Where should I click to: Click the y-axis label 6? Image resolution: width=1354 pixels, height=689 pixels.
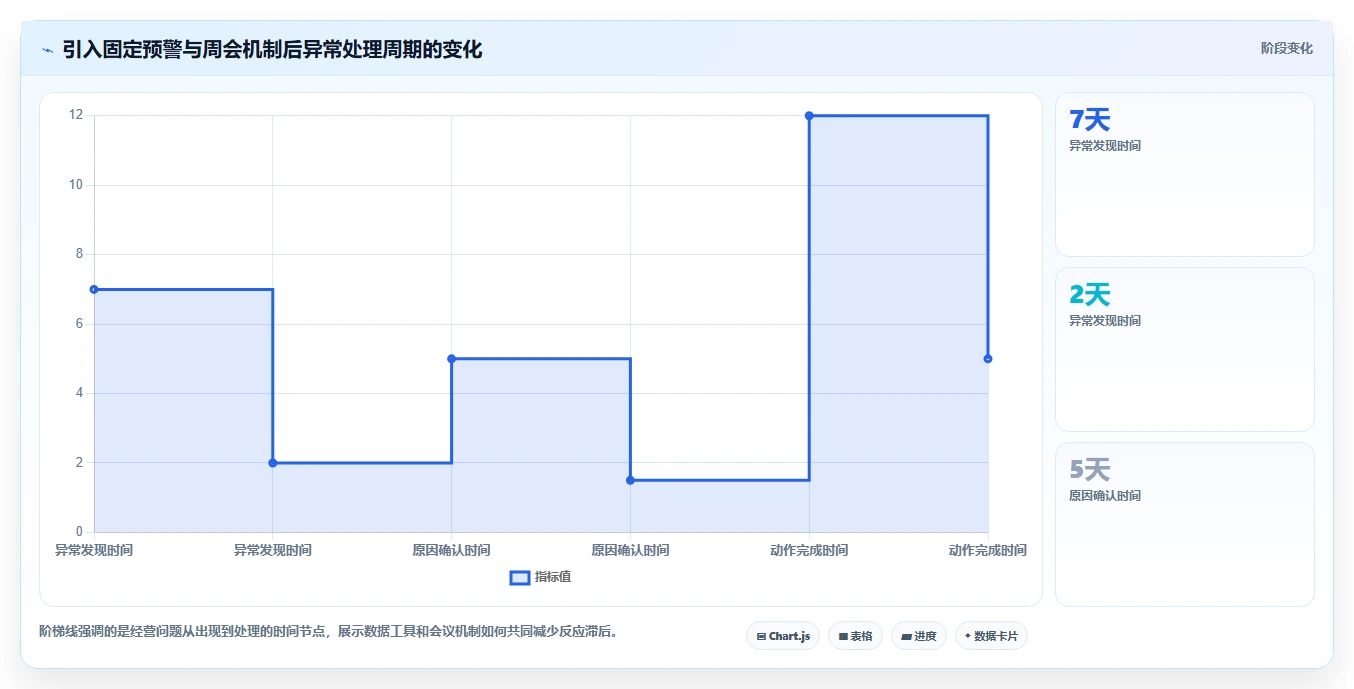[x=79, y=324]
